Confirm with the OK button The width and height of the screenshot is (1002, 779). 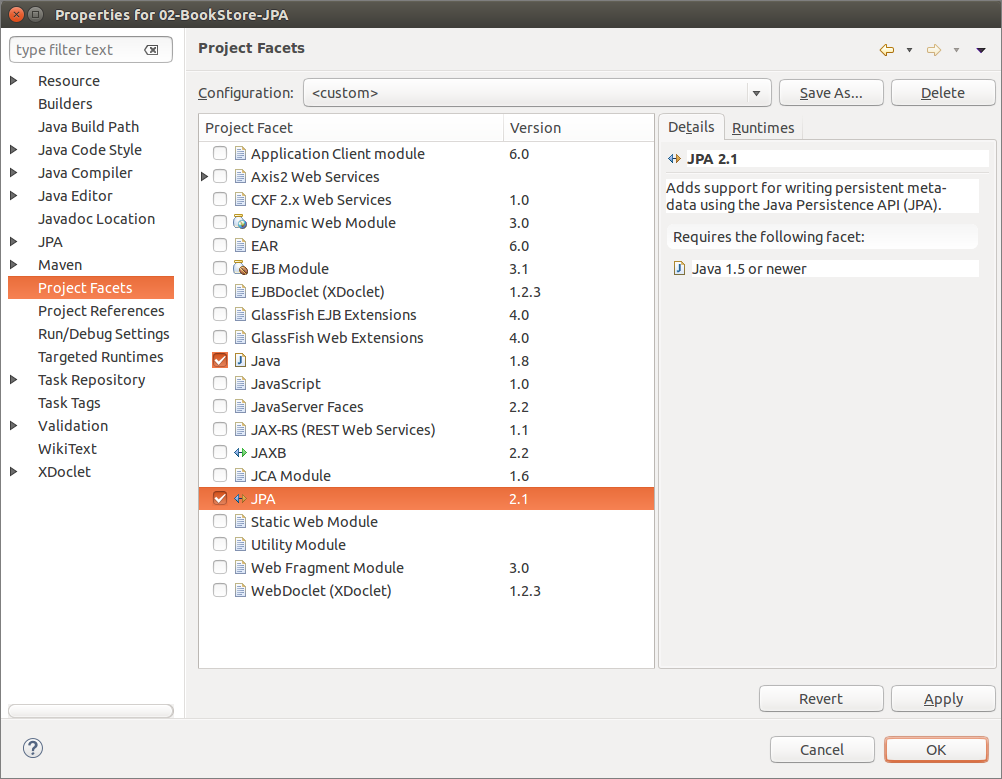[x=936, y=750]
